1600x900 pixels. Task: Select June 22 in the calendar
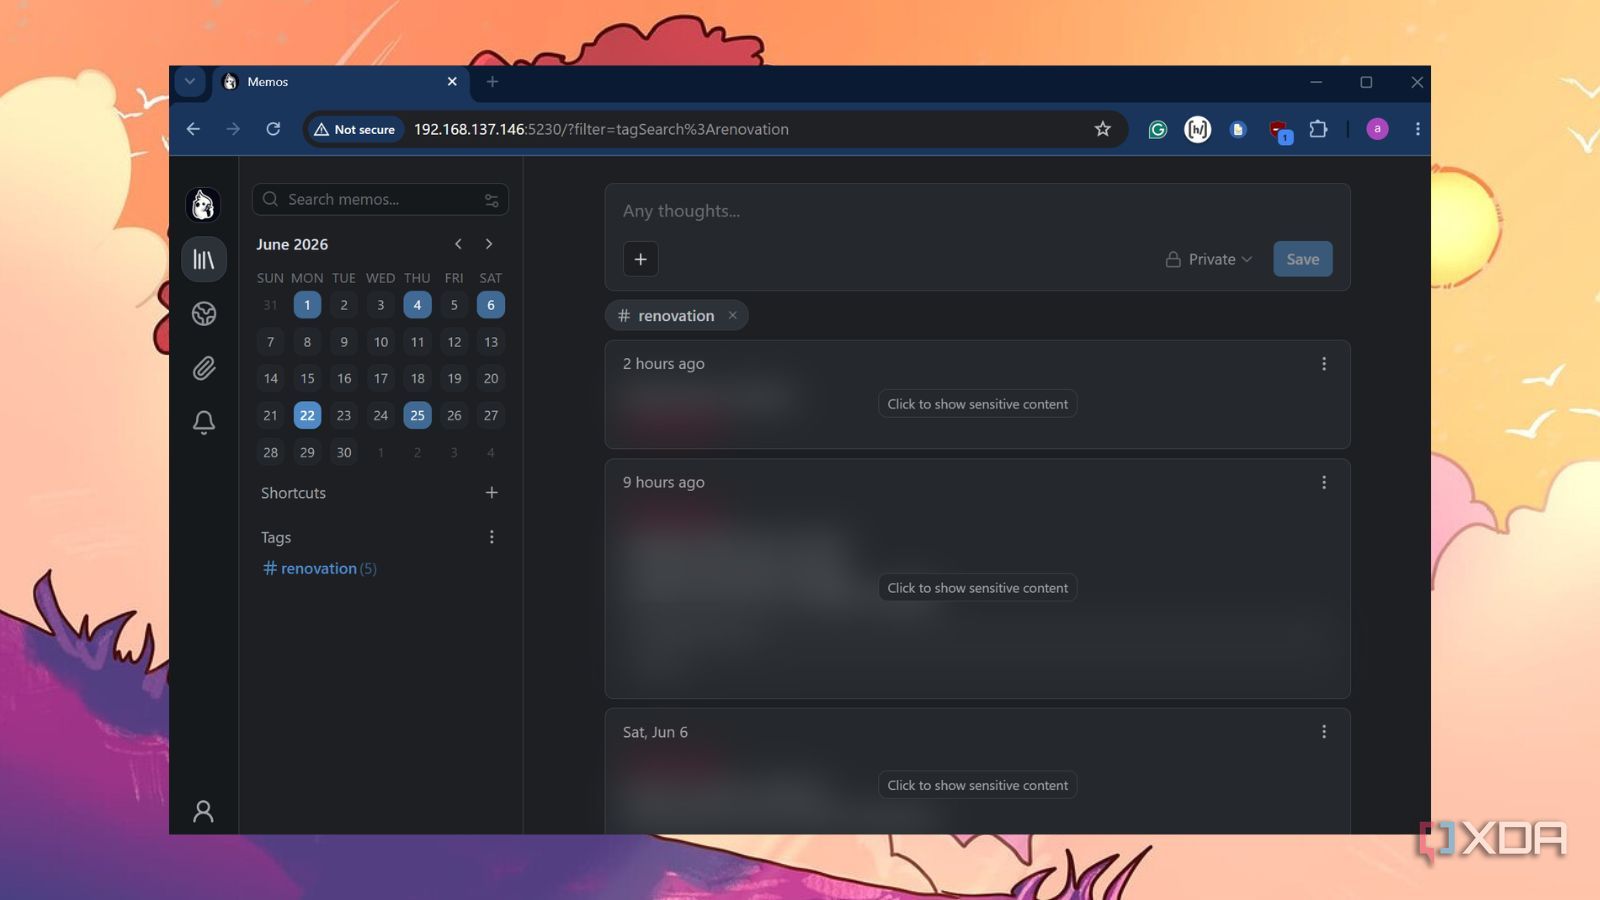pyautogui.click(x=307, y=415)
